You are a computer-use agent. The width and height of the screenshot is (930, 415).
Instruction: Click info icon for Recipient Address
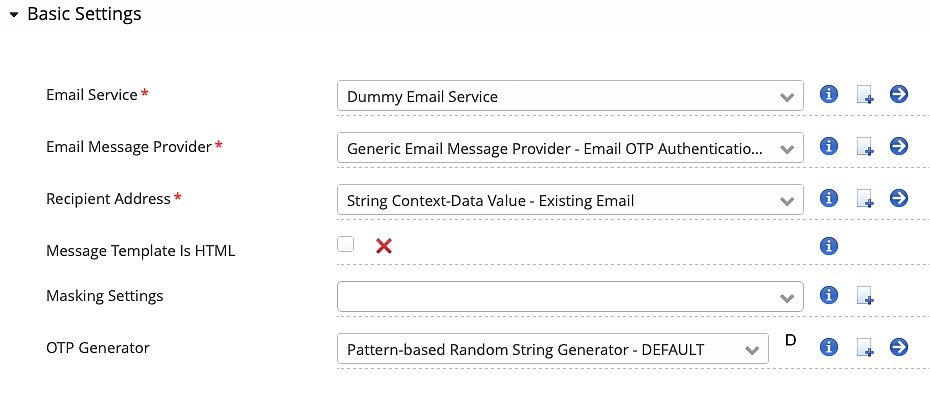tap(828, 198)
